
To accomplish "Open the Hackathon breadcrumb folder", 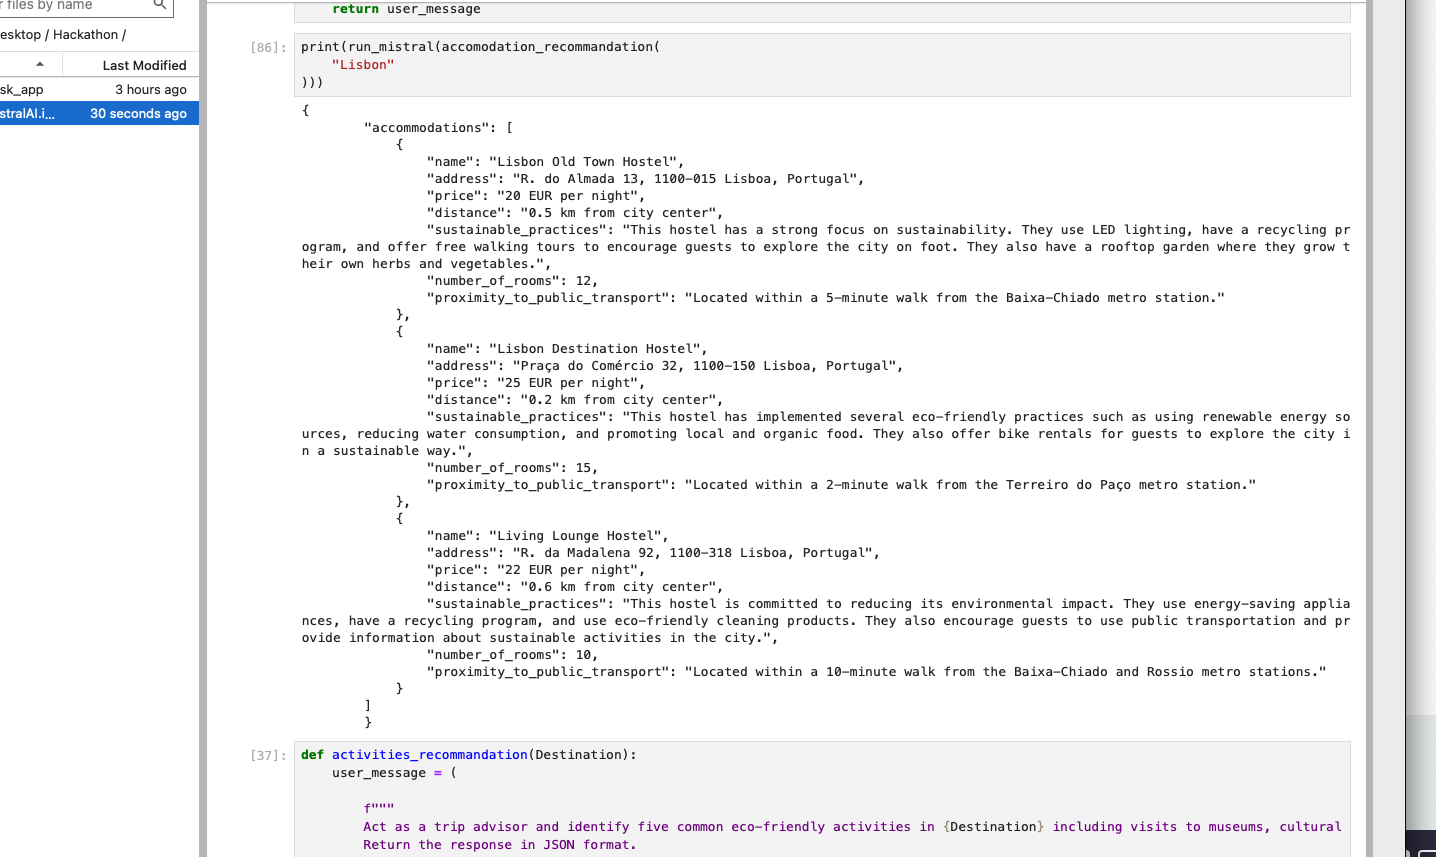I will pyautogui.click(x=86, y=34).
